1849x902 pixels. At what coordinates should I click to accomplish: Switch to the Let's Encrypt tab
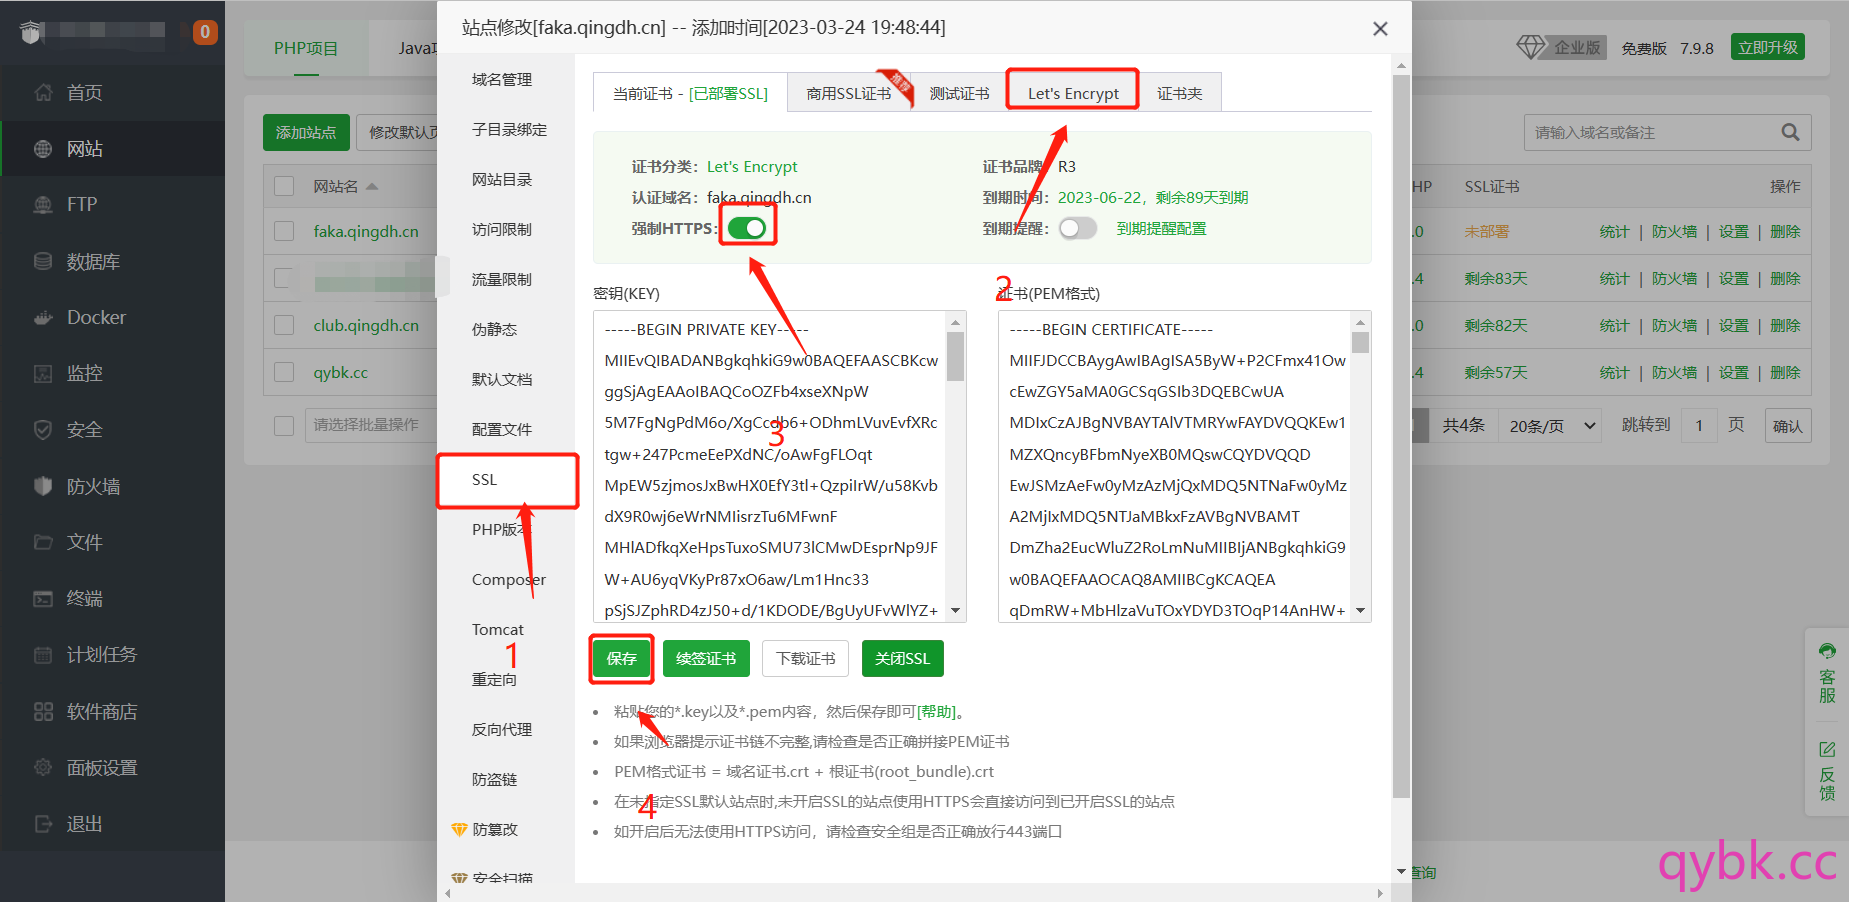(x=1072, y=93)
